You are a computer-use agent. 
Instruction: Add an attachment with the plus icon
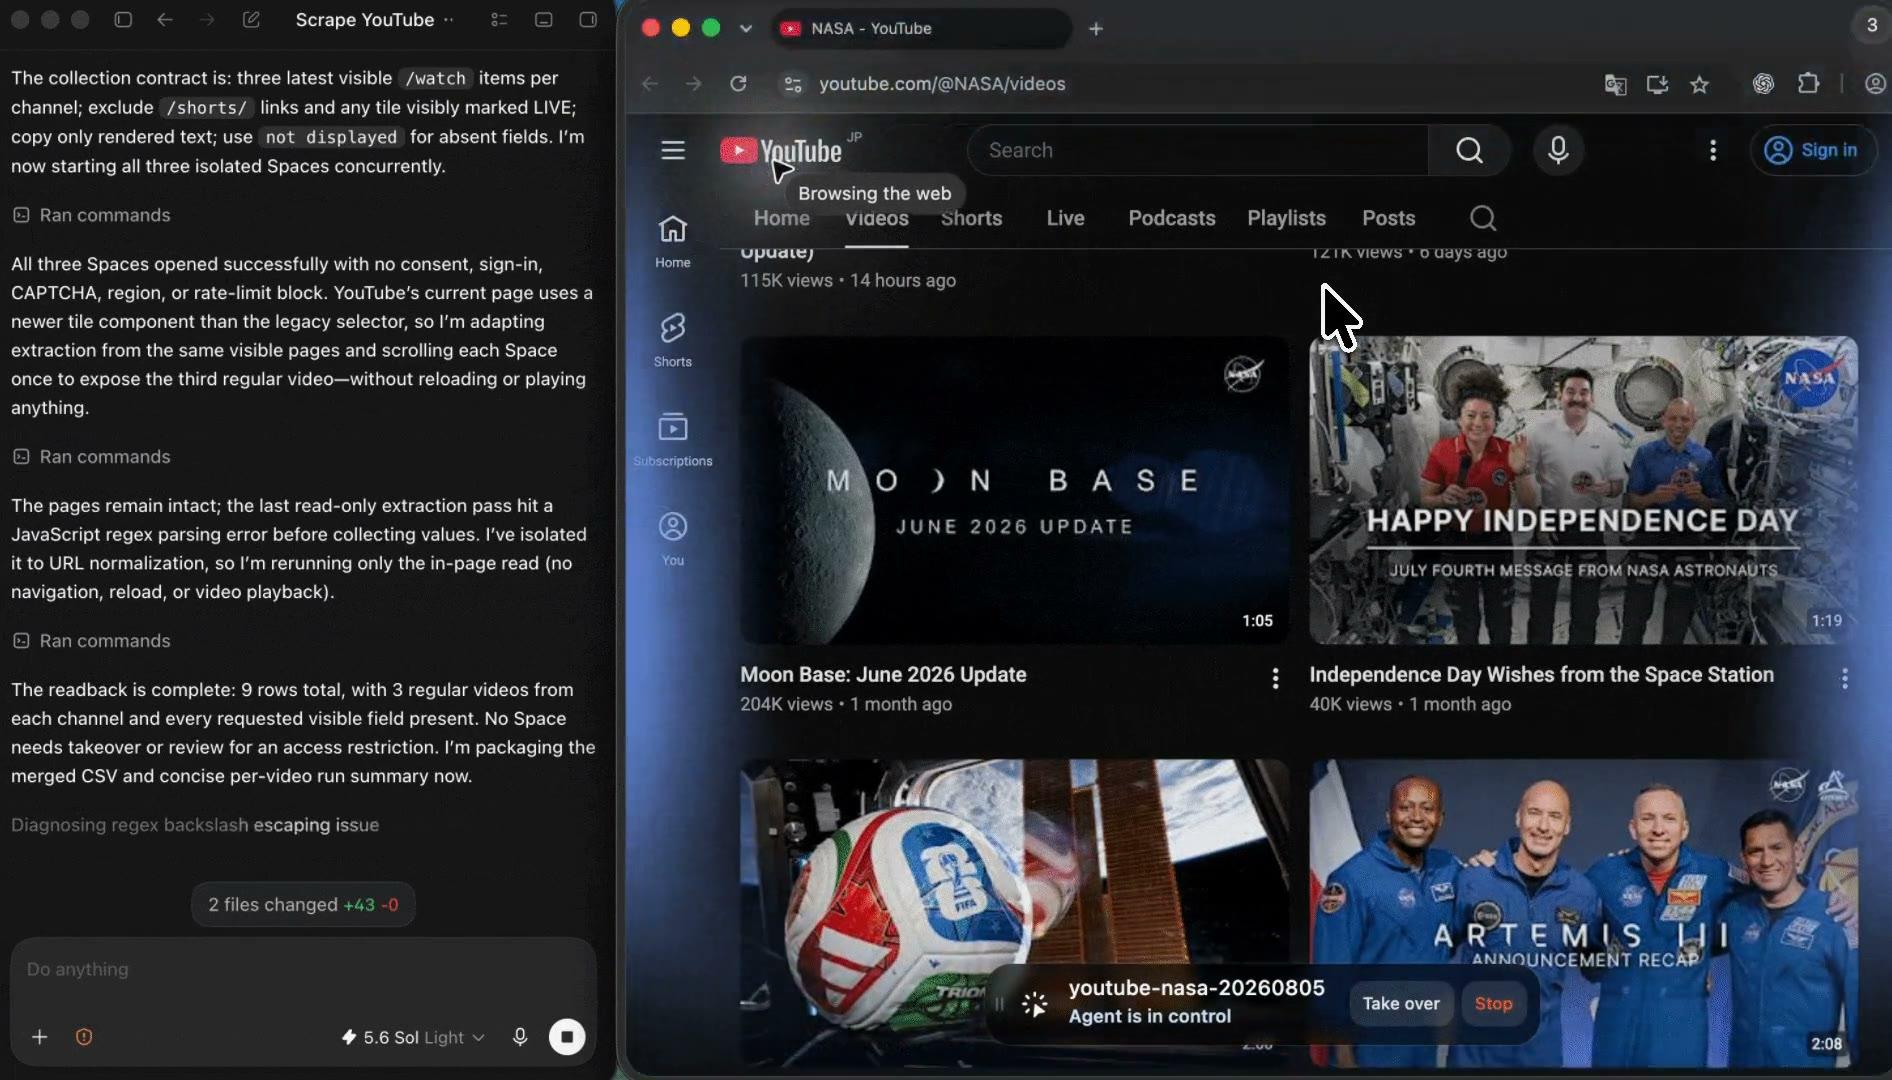(x=40, y=1037)
